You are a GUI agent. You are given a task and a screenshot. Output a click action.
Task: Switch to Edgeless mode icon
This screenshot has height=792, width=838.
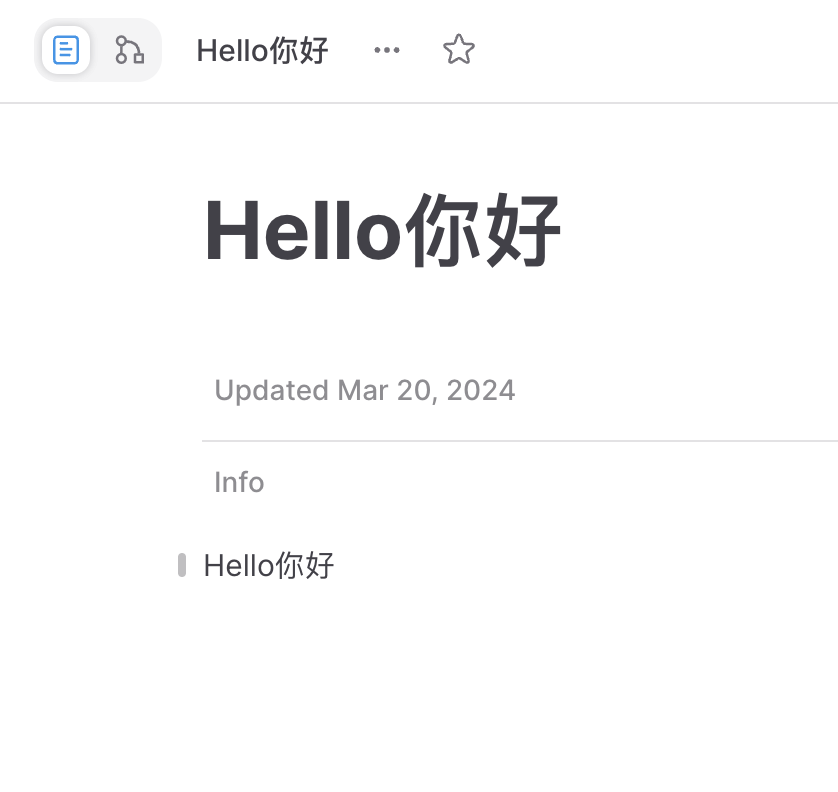pos(129,50)
